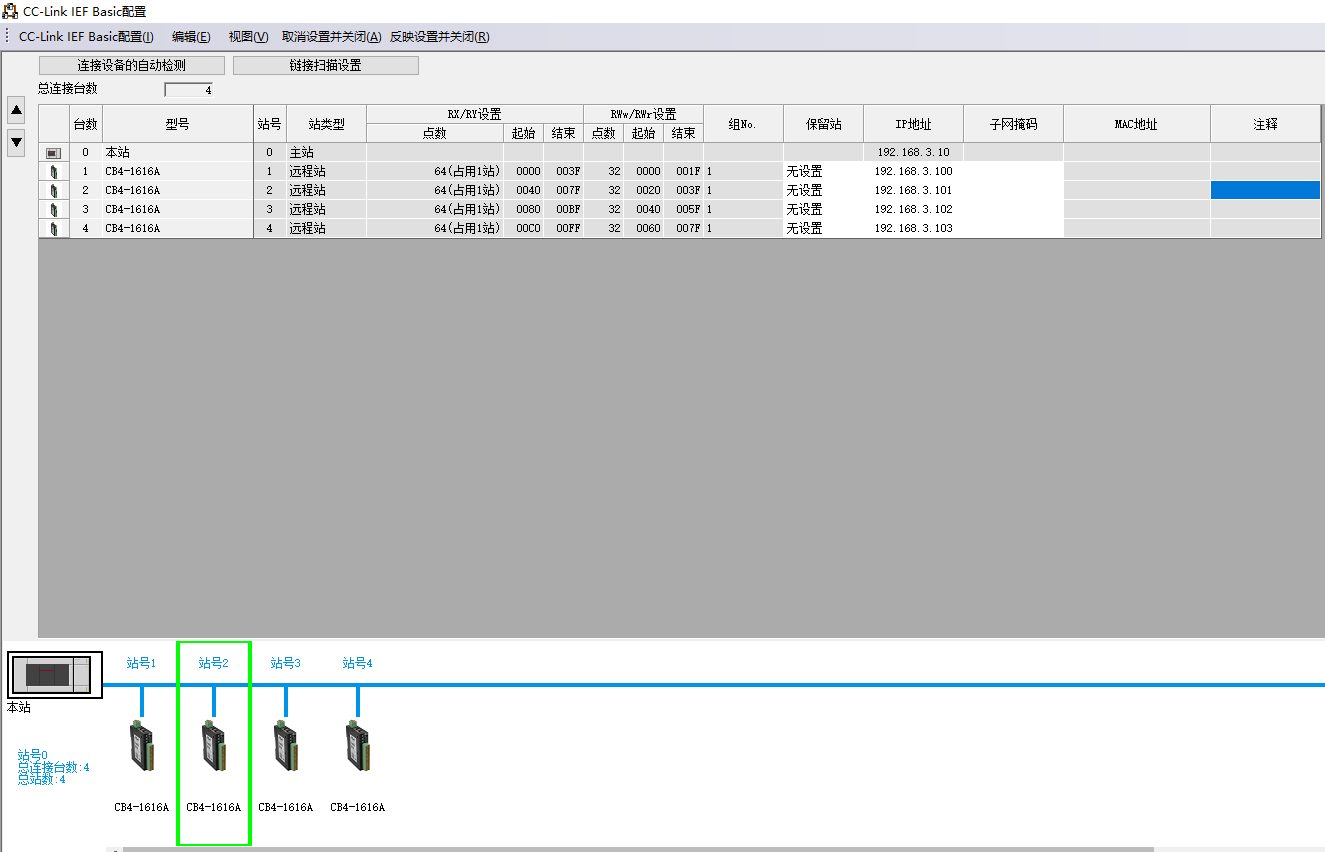1325x852 pixels.
Task: Click the move-up arrow button
Action: (x=16, y=109)
